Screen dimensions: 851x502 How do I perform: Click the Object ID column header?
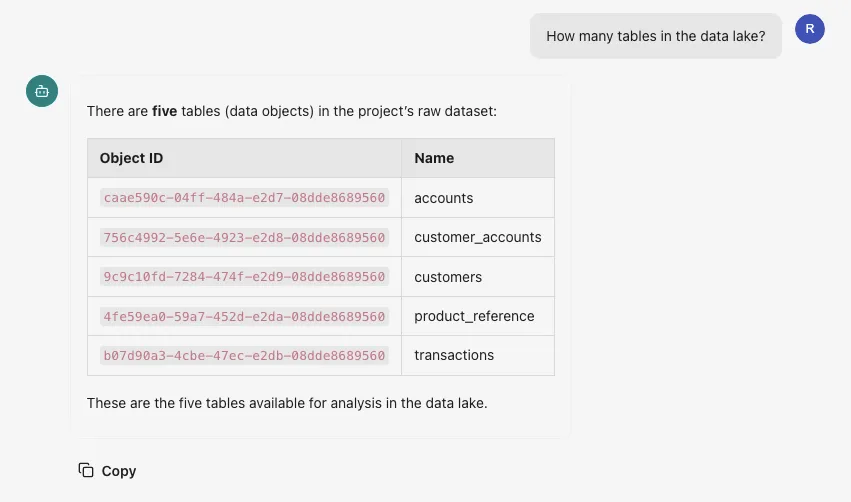click(x=131, y=158)
